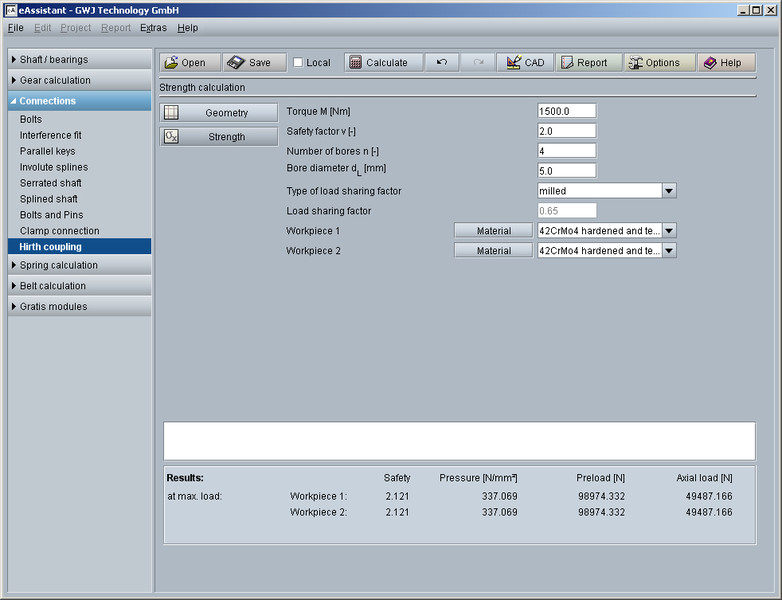The width and height of the screenshot is (782, 600).
Task: Click the undo arrow icon
Action: coord(441,63)
